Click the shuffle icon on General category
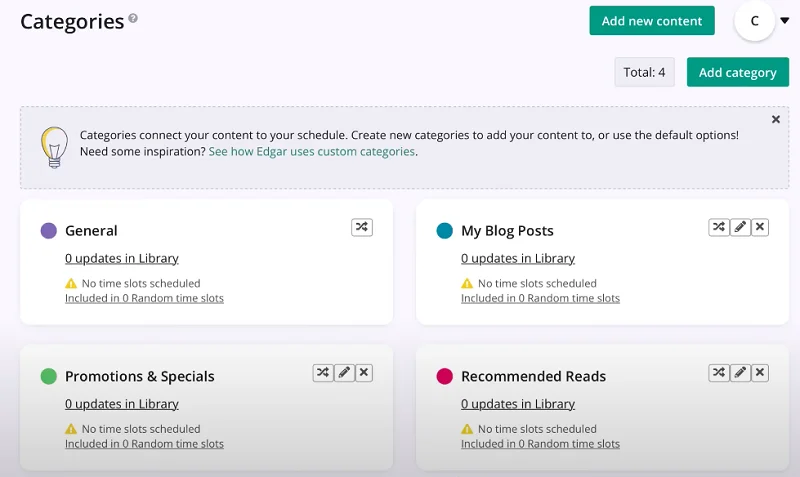Image resolution: width=800 pixels, height=477 pixels. pyautogui.click(x=362, y=228)
